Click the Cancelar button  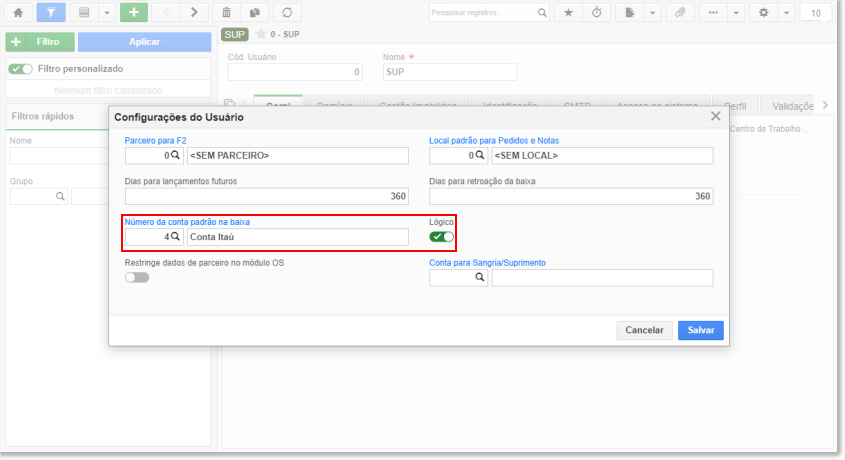[x=644, y=330]
